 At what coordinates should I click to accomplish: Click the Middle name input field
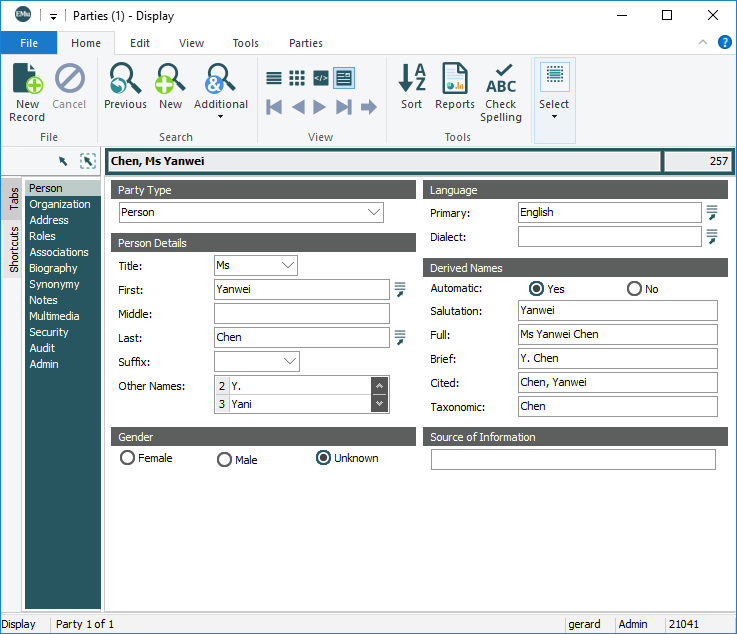[301, 314]
